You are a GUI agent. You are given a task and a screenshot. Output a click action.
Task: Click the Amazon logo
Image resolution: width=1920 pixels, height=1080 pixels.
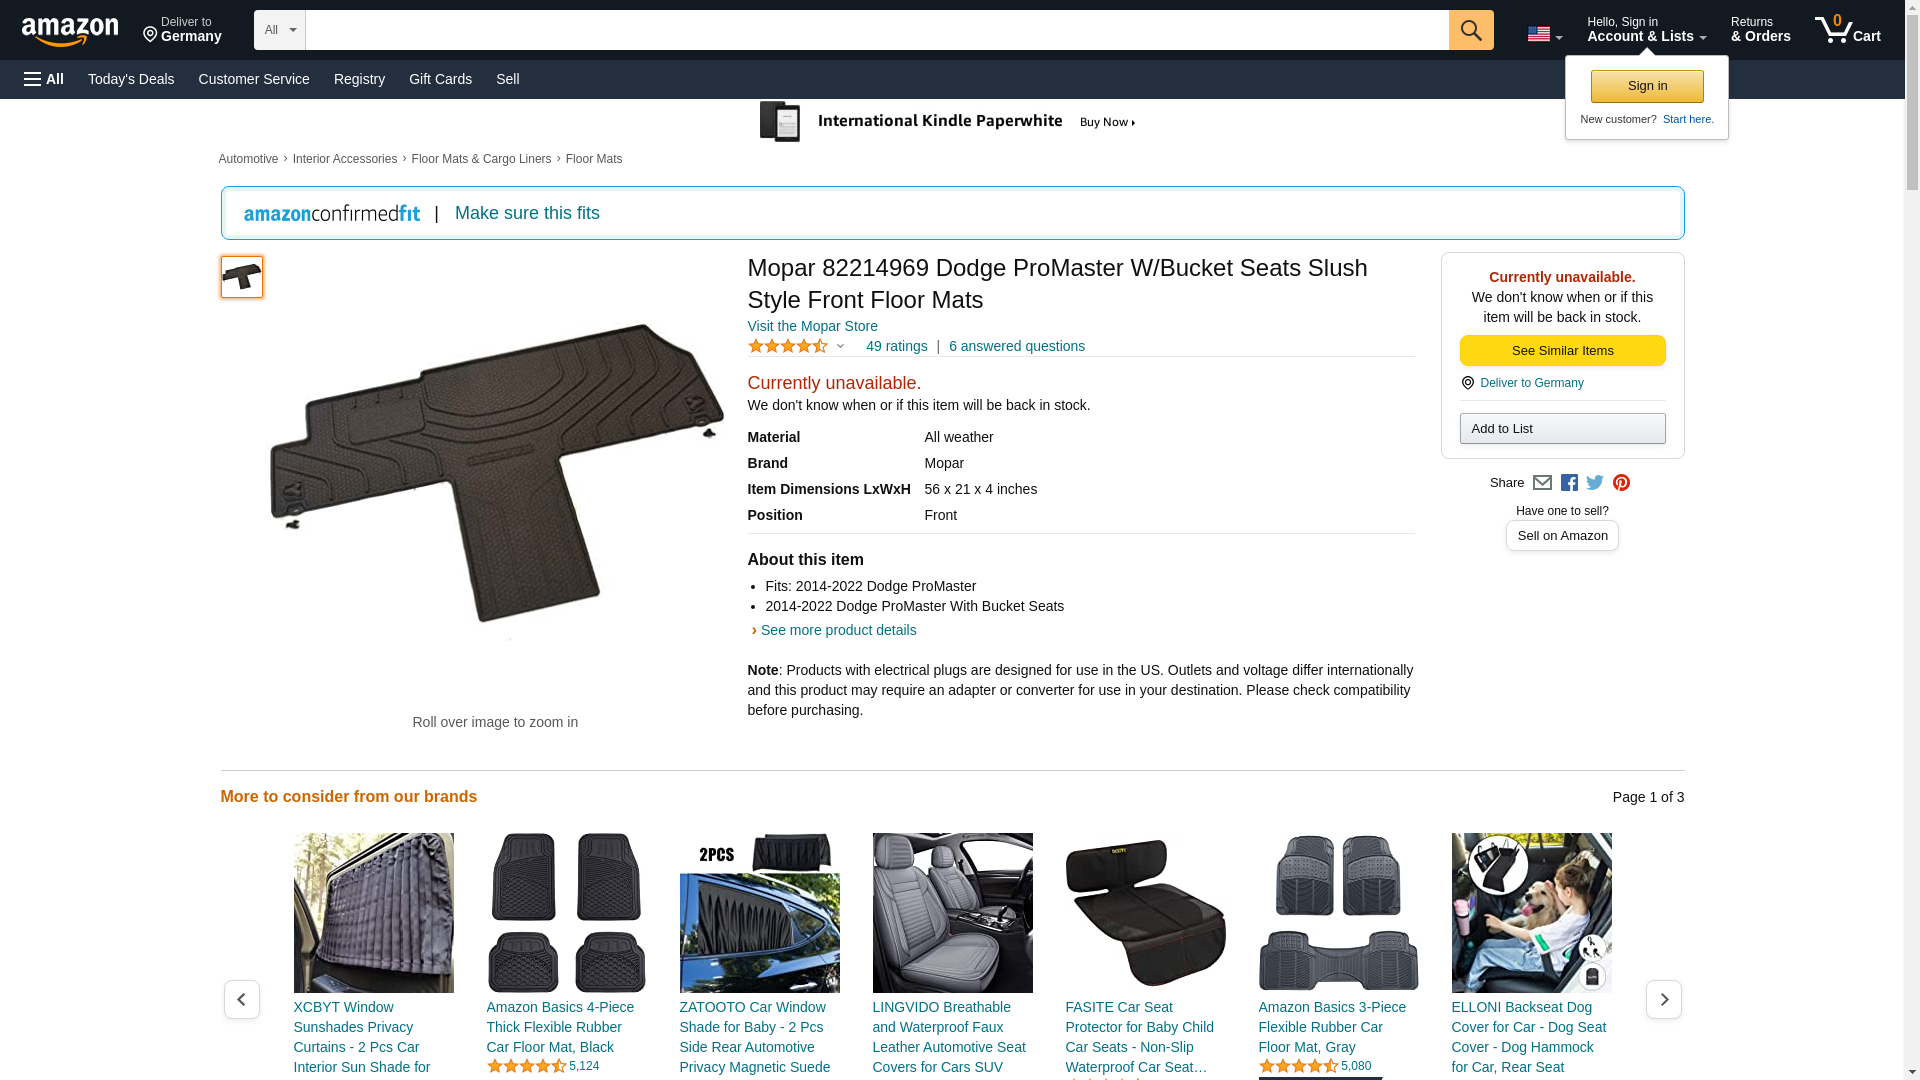[70, 31]
